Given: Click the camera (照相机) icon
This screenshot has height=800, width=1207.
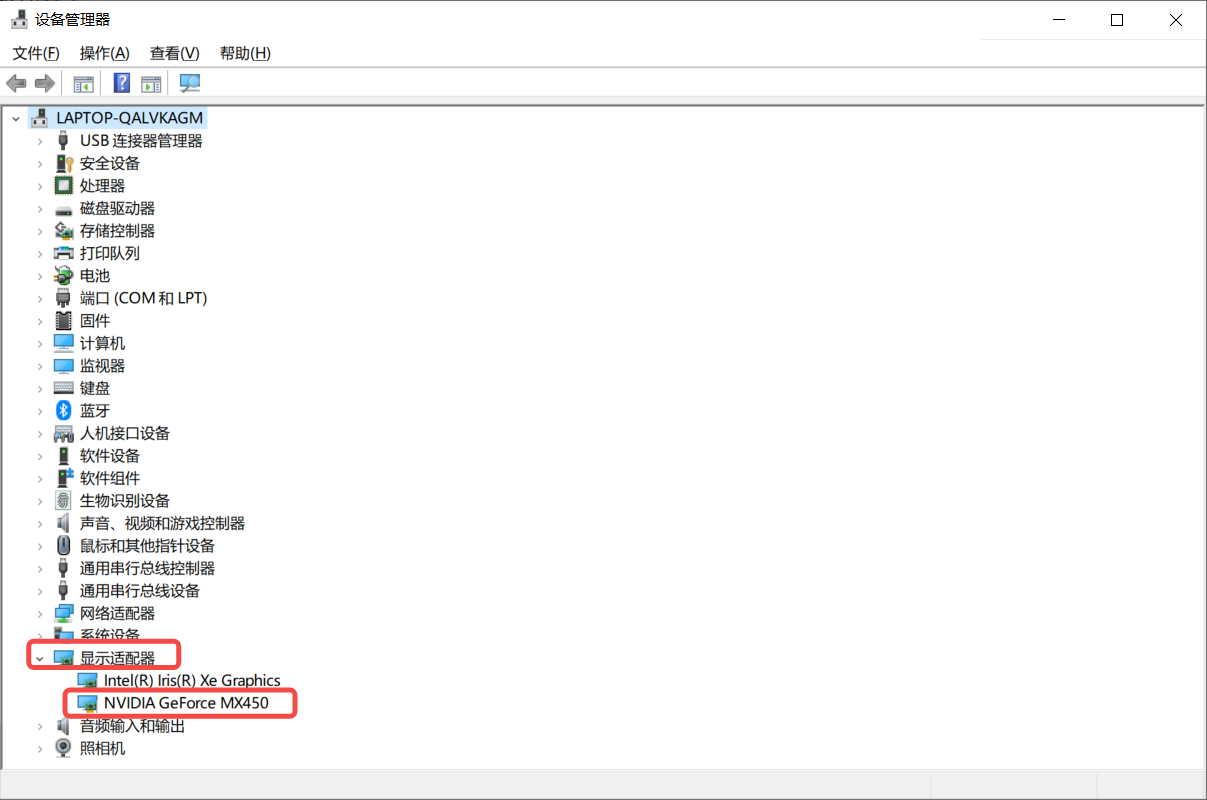Looking at the screenshot, I should point(64,748).
